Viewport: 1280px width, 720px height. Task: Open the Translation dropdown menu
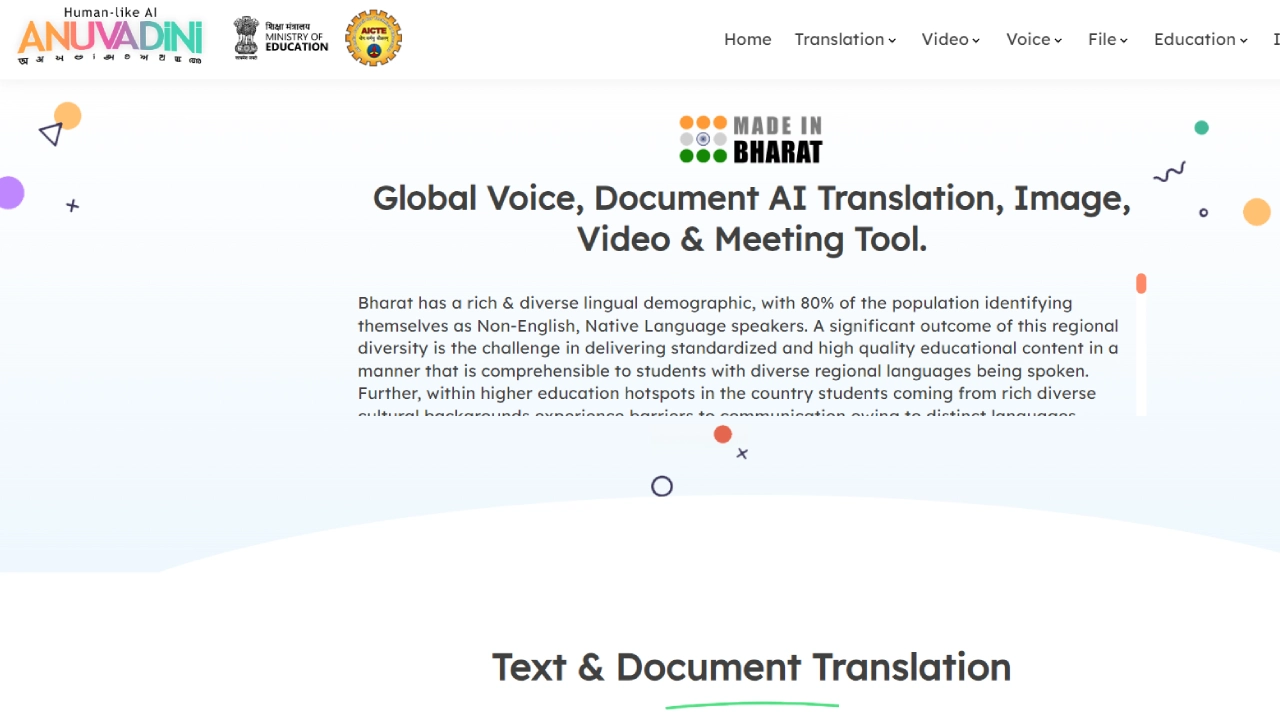click(x=845, y=39)
